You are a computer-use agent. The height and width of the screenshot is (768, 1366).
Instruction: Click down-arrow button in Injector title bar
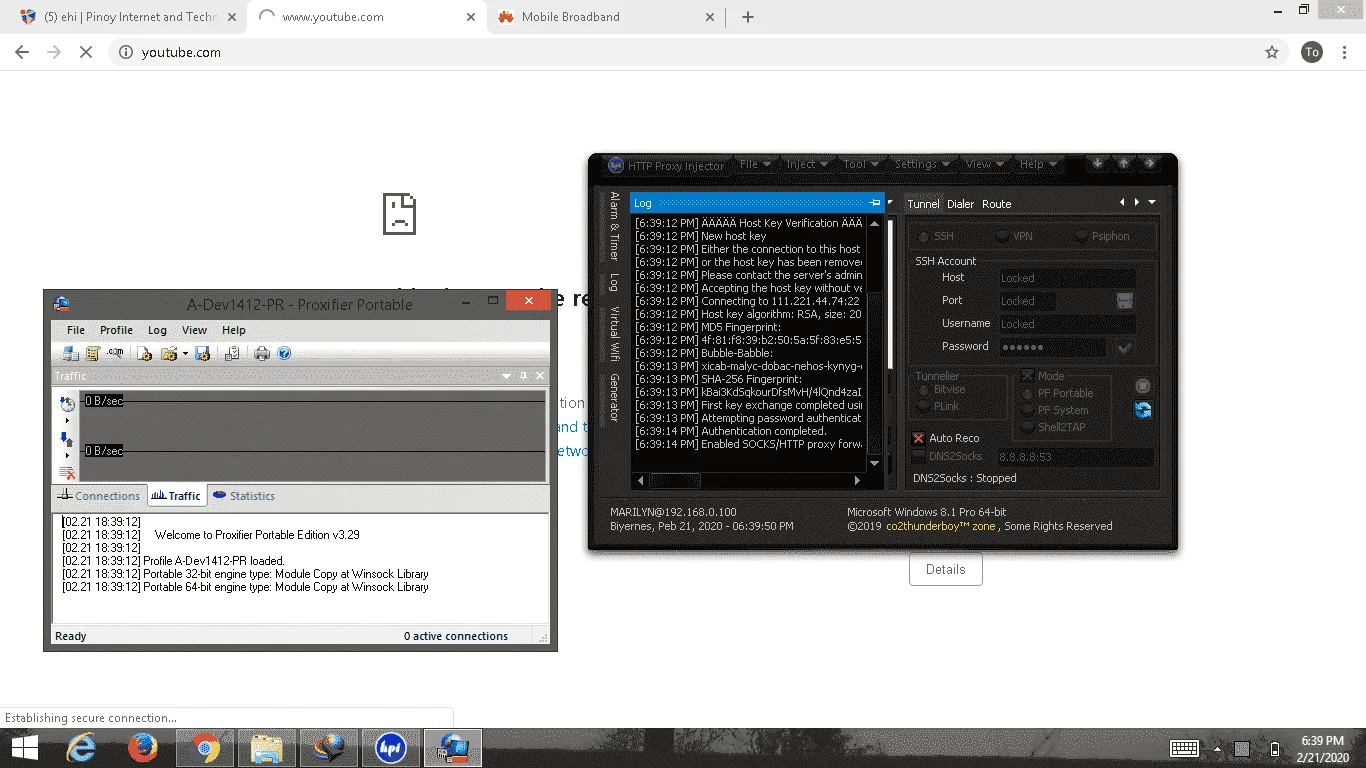pos(1097,163)
